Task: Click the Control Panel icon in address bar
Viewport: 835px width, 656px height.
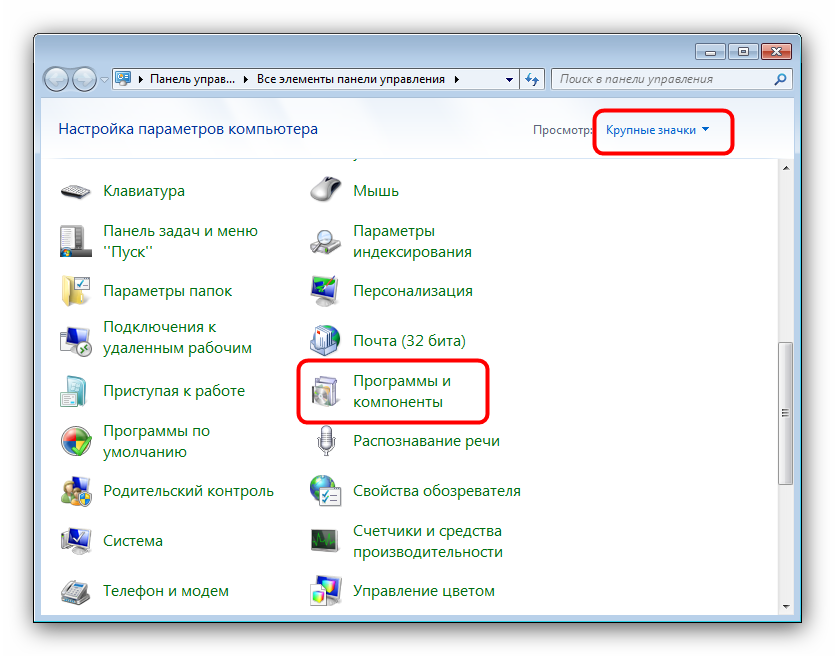Action: click(x=124, y=79)
